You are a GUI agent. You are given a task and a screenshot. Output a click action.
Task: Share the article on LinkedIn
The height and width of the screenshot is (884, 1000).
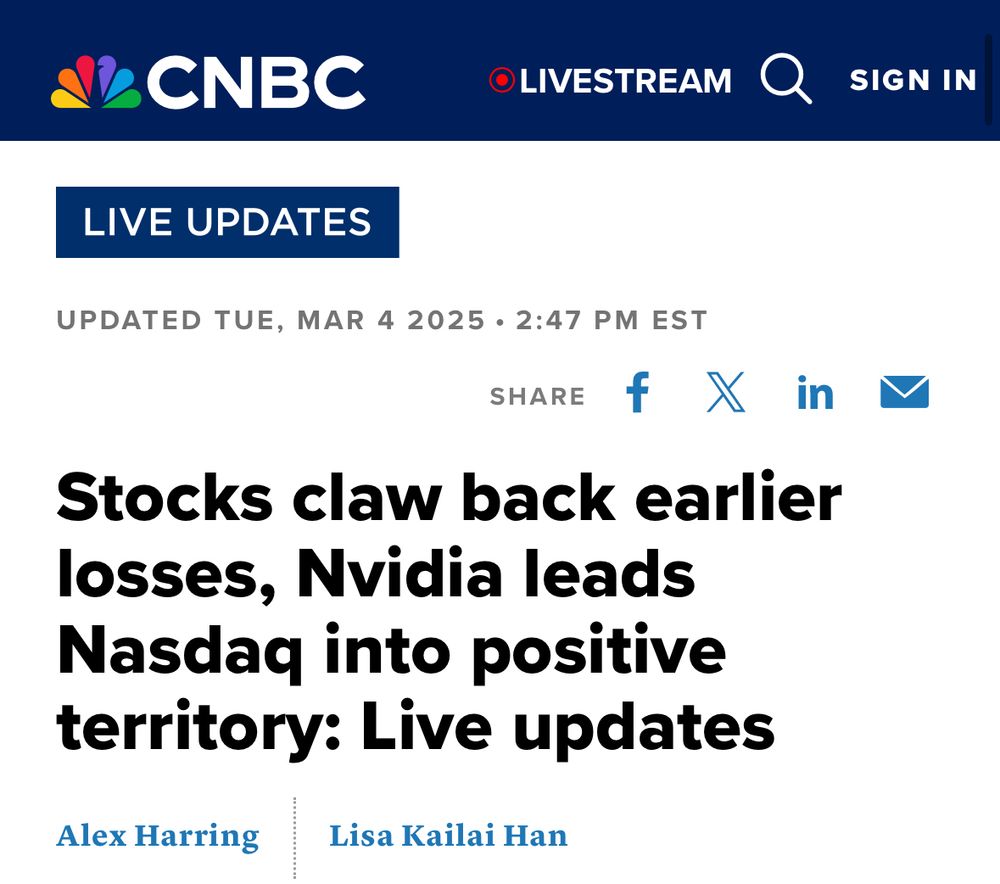815,394
